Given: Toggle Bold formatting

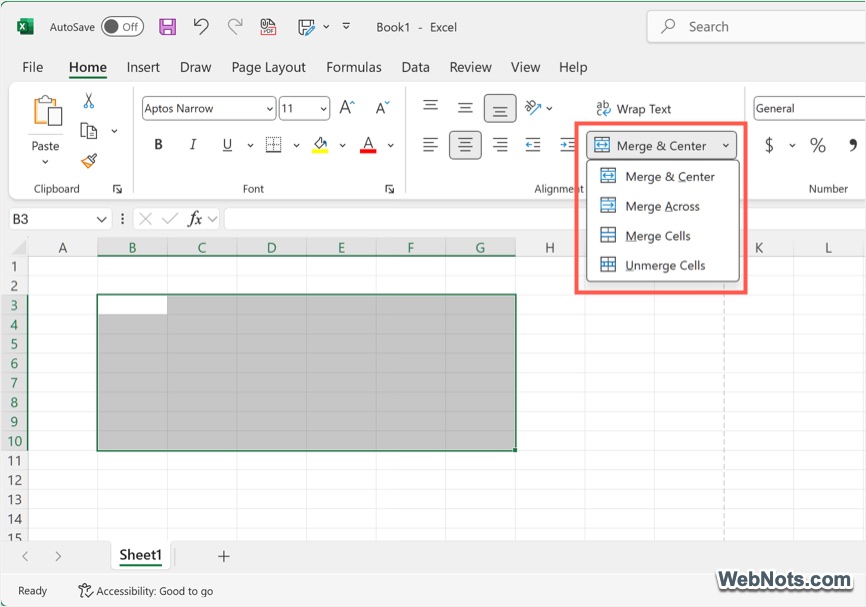Looking at the screenshot, I should click(158, 145).
